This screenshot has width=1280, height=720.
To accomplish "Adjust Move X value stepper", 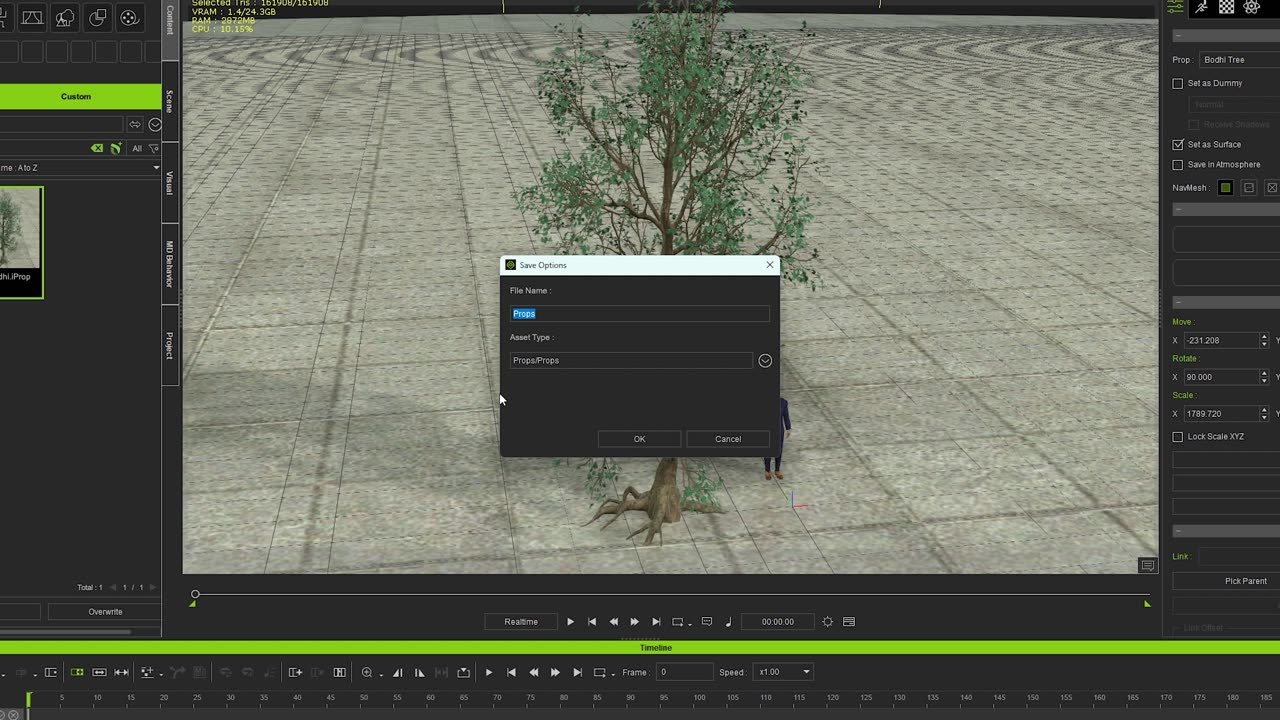I will tap(1264, 341).
